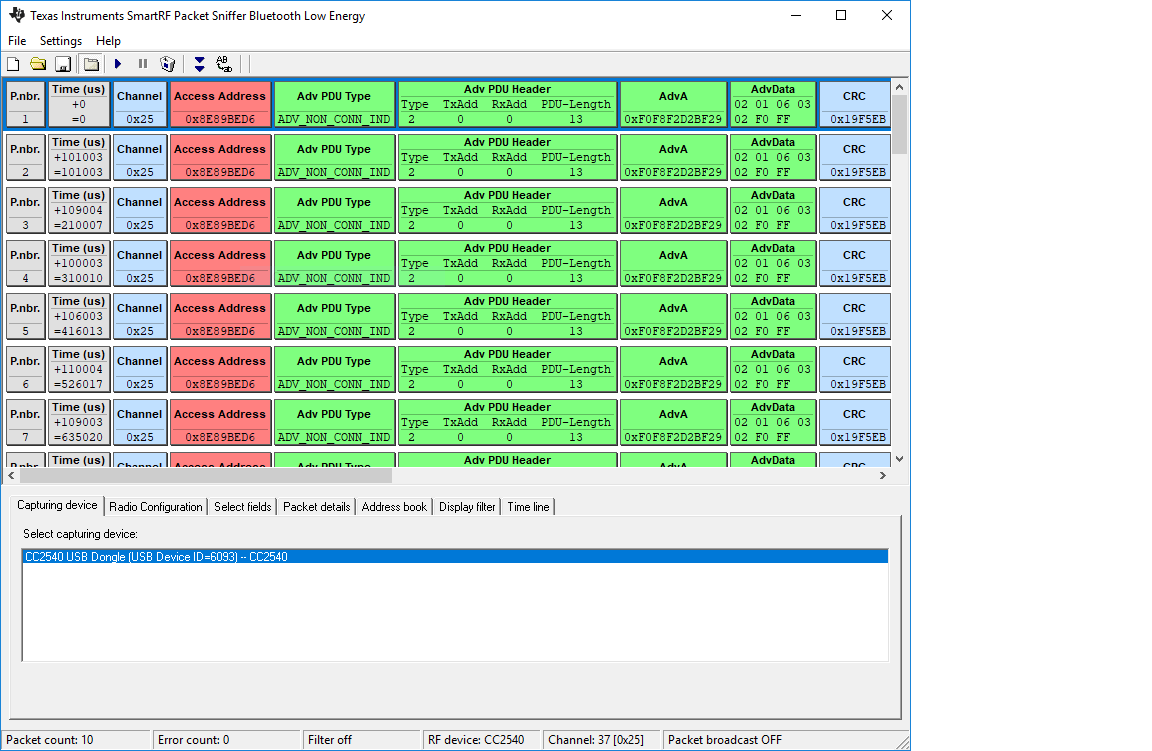1152x751 pixels.
Task: Click the Time cell showing =635020
Action: coord(79,422)
